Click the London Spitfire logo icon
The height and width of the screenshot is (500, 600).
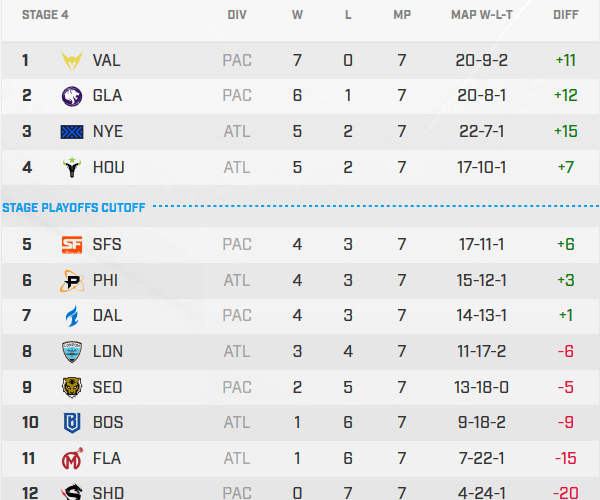click(x=73, y=351)
